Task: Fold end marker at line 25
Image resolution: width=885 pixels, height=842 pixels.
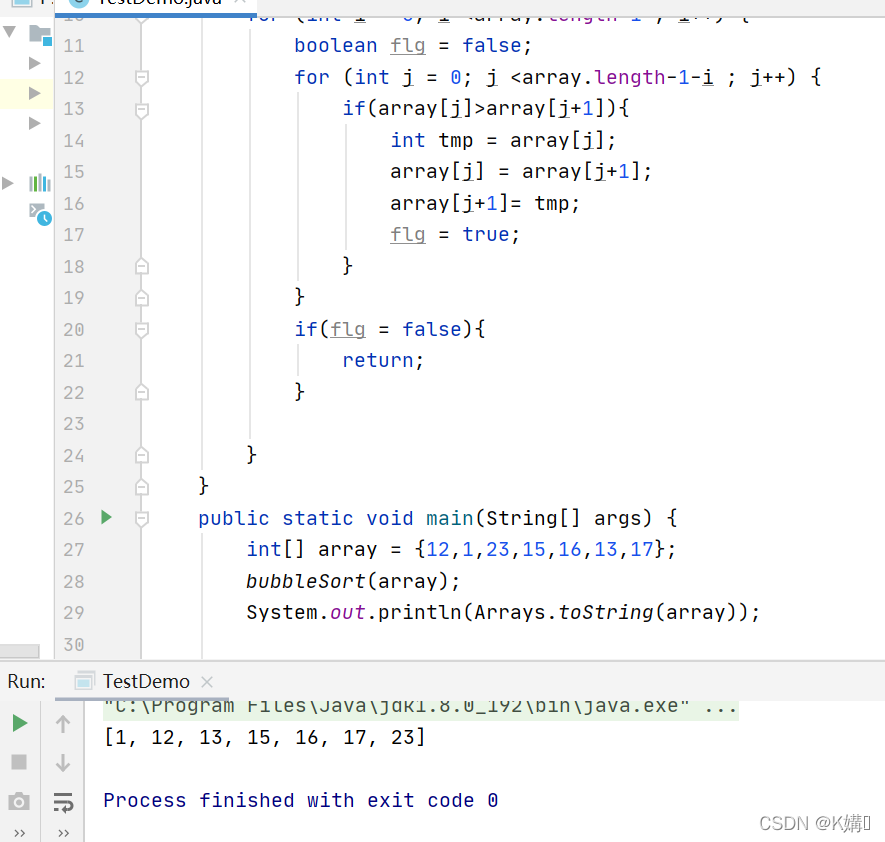Action: pos(142,487)
